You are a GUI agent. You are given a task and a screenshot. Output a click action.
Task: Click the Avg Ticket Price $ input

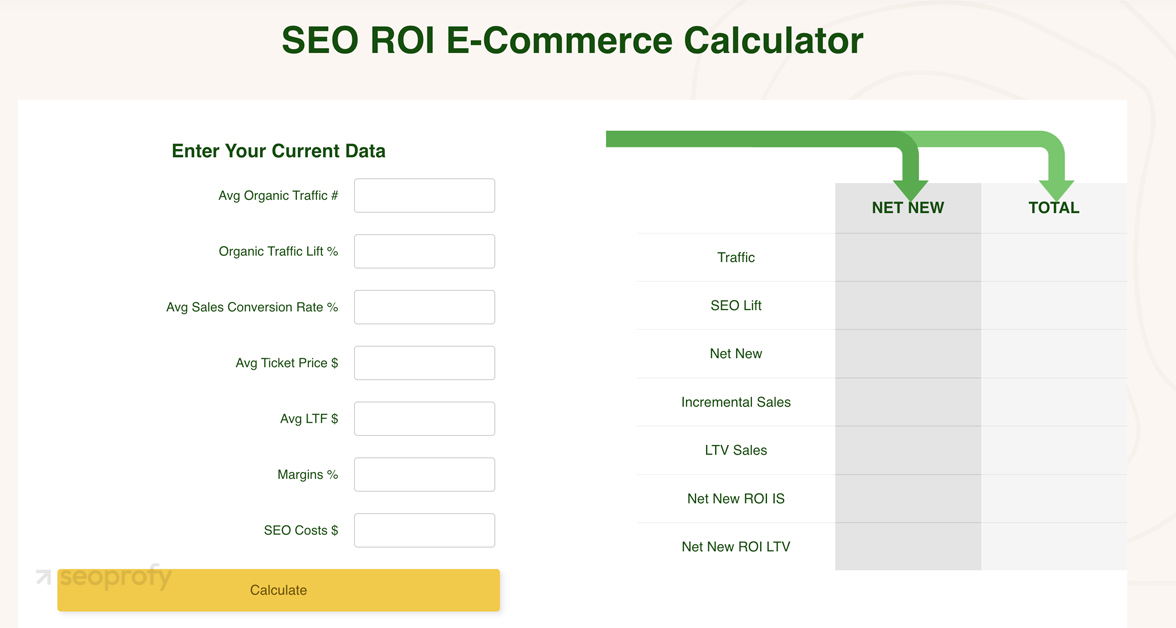pyautogui.click(x=424, y=363)
